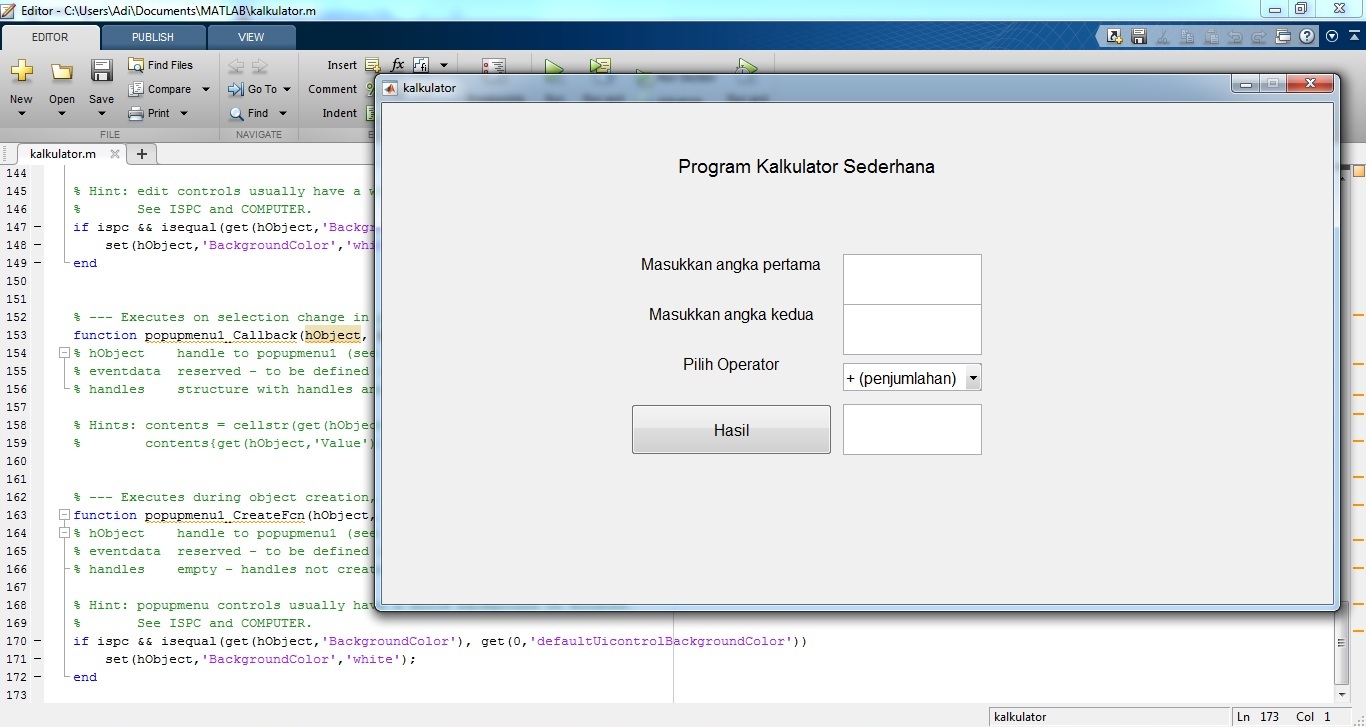The height and width of the screenshot is (727, 1366).
Task: Switch to the PUBLISH ribbon tab
Action: coord(152,37)
